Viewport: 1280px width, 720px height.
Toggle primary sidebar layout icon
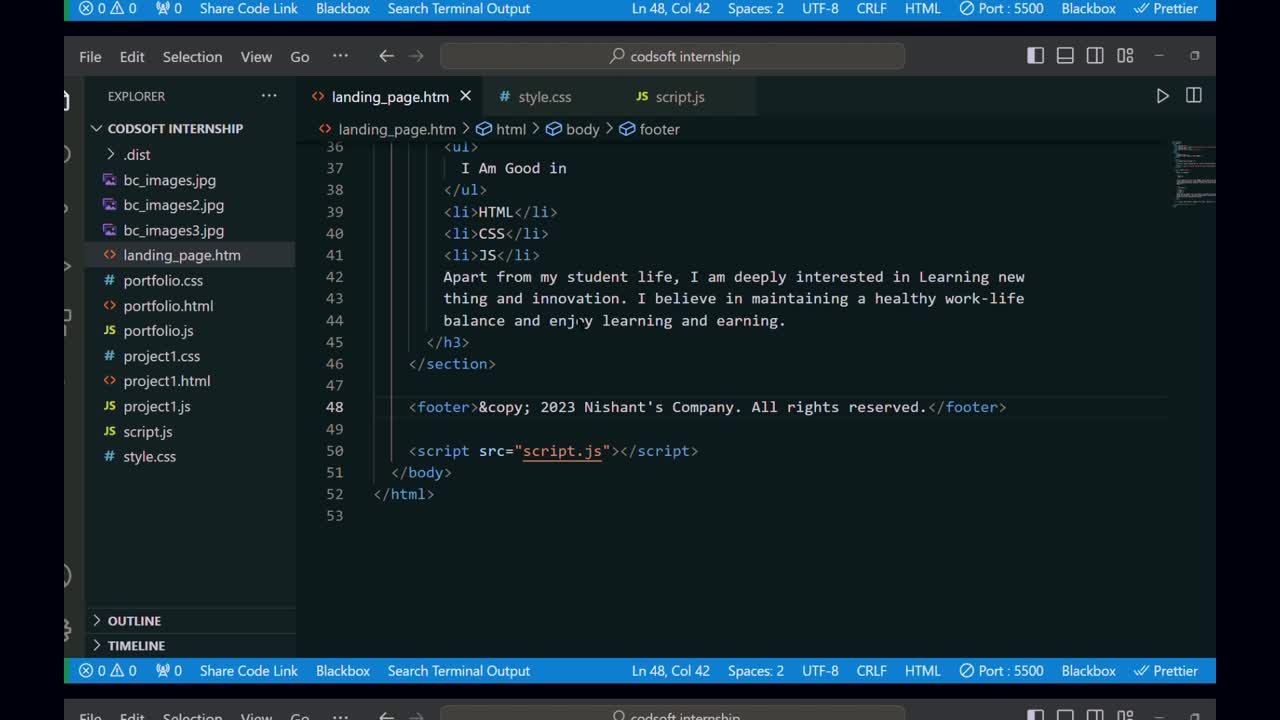point(1035,56)
